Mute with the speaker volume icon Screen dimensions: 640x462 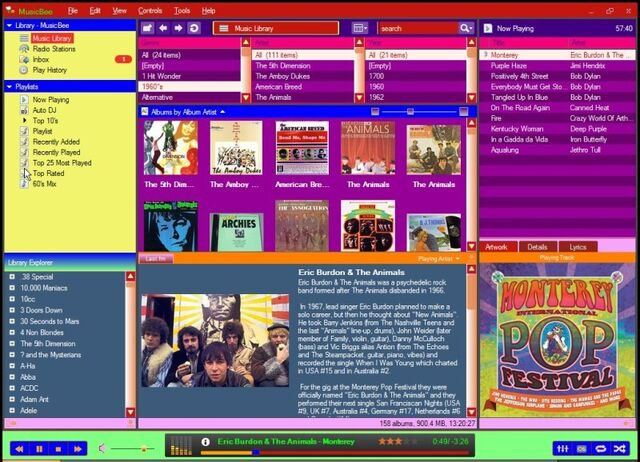pyautogui.click(x=102, y=449)
